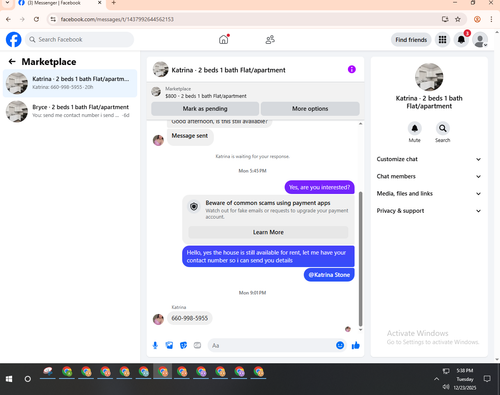
Task: Open the emoji picker in message box
Action: [340, 345]
